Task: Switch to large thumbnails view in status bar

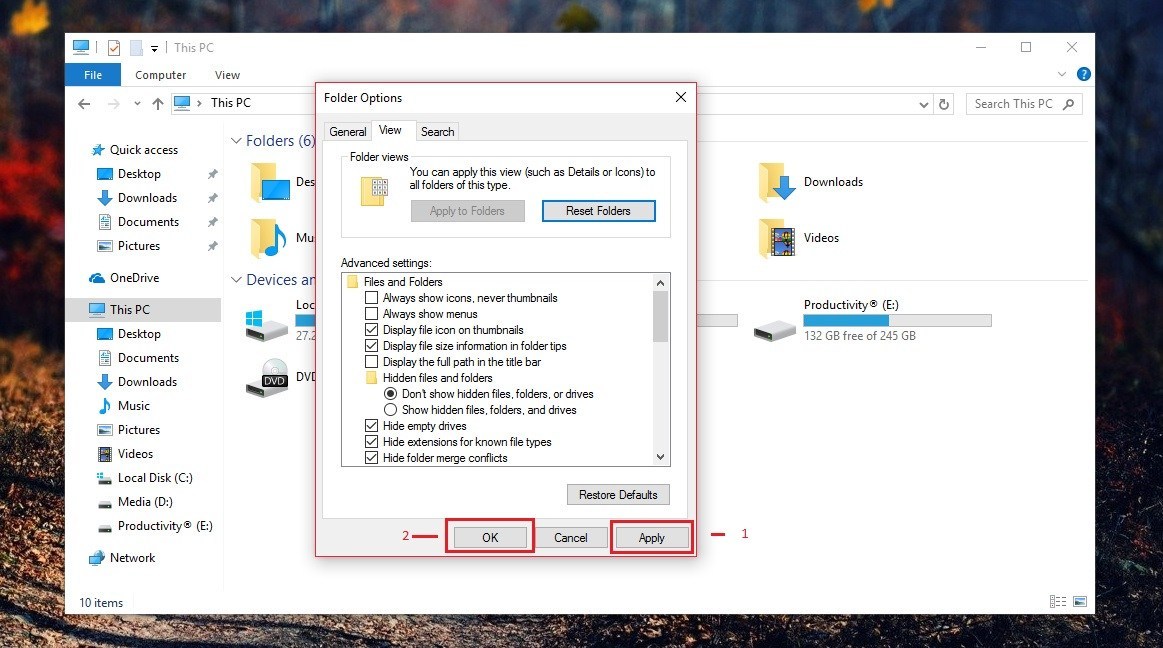Action: point(1080,601)
